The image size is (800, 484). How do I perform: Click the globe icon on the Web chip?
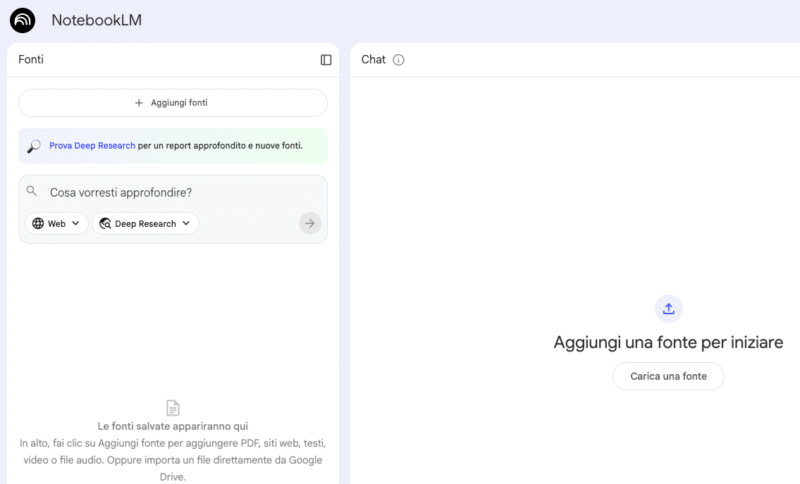pos(38,224)
